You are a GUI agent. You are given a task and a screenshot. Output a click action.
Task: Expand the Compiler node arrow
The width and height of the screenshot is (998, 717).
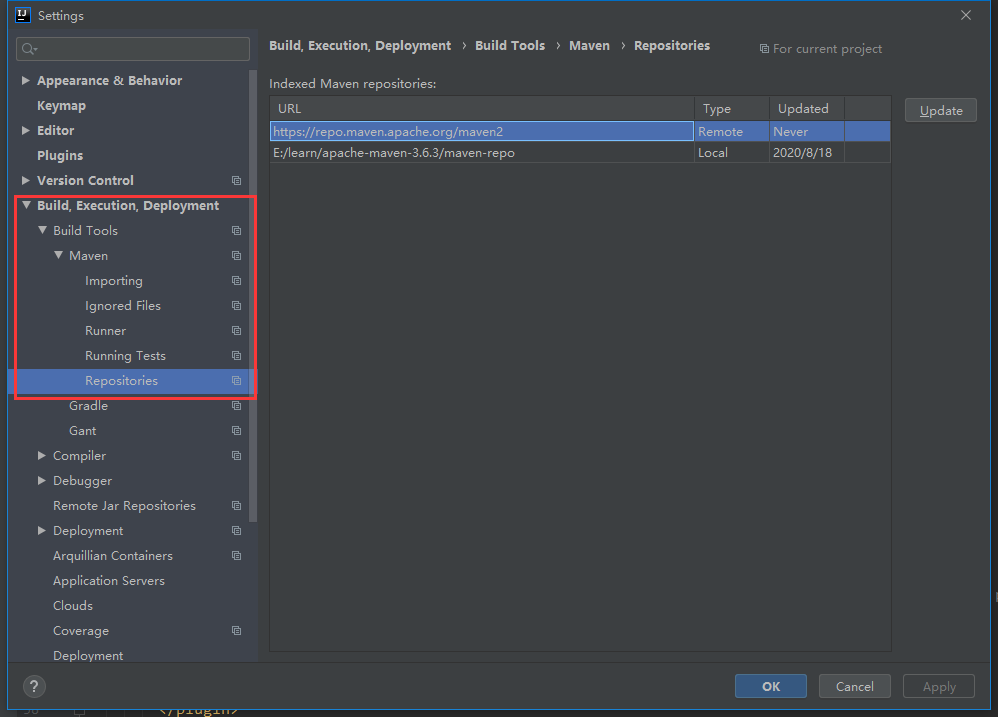[41, 456]
